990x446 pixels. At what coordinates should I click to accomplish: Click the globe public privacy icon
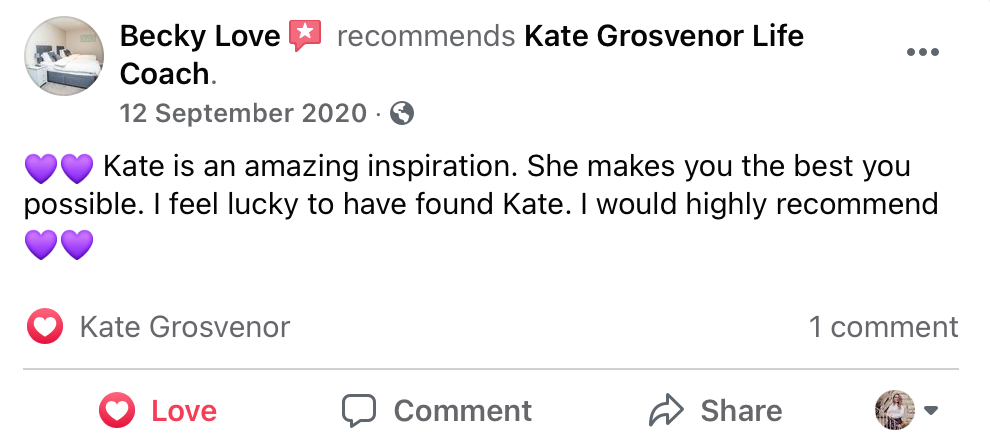402,113
